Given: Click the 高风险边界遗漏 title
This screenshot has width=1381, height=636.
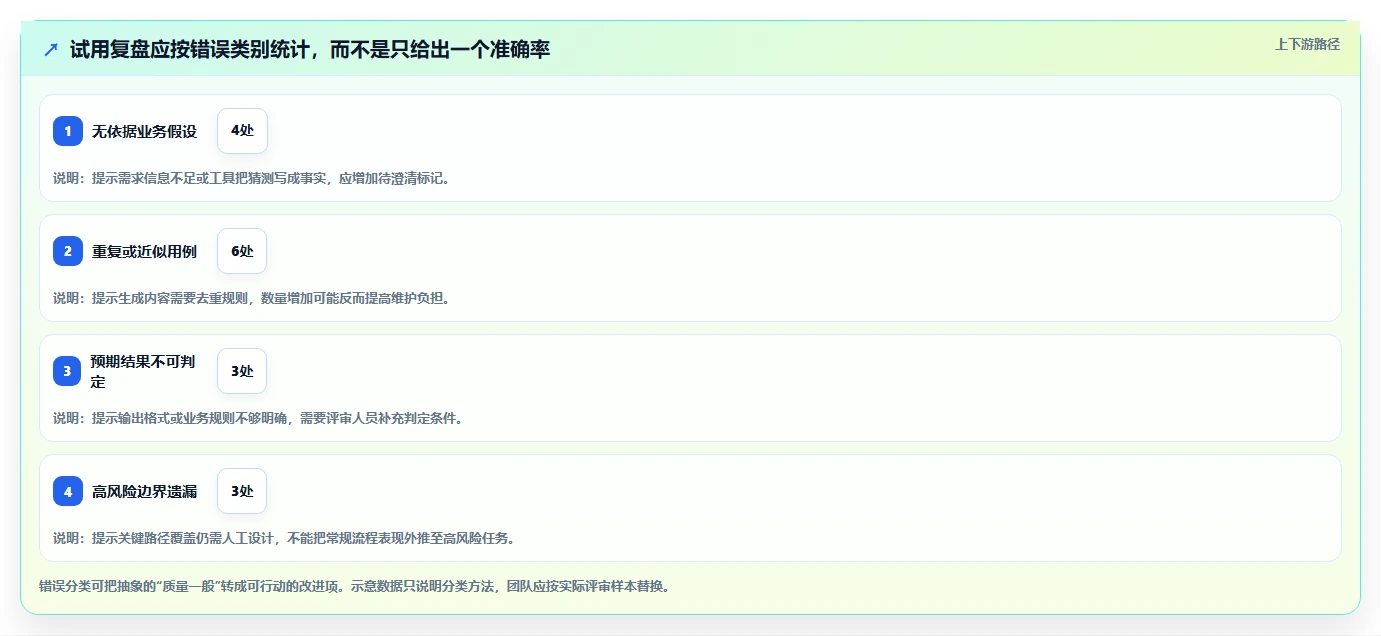Looking at the screenshot, I should pos(145,491).
